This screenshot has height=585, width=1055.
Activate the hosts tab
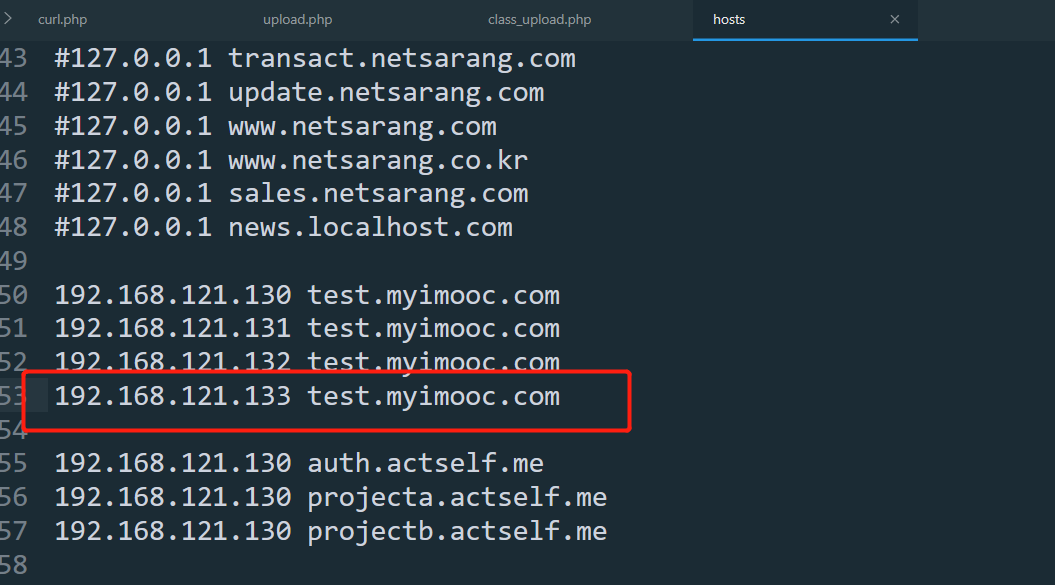coord(729,19)
